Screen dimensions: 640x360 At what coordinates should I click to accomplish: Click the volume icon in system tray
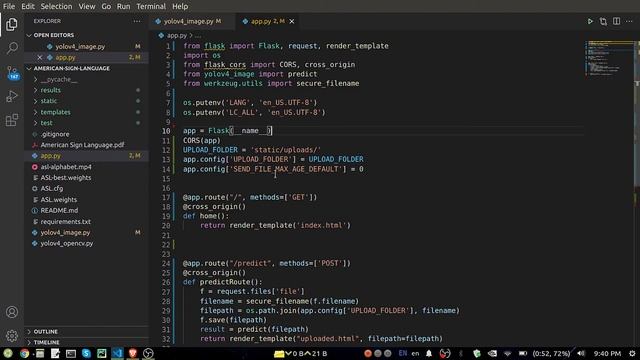coord(581,353)
